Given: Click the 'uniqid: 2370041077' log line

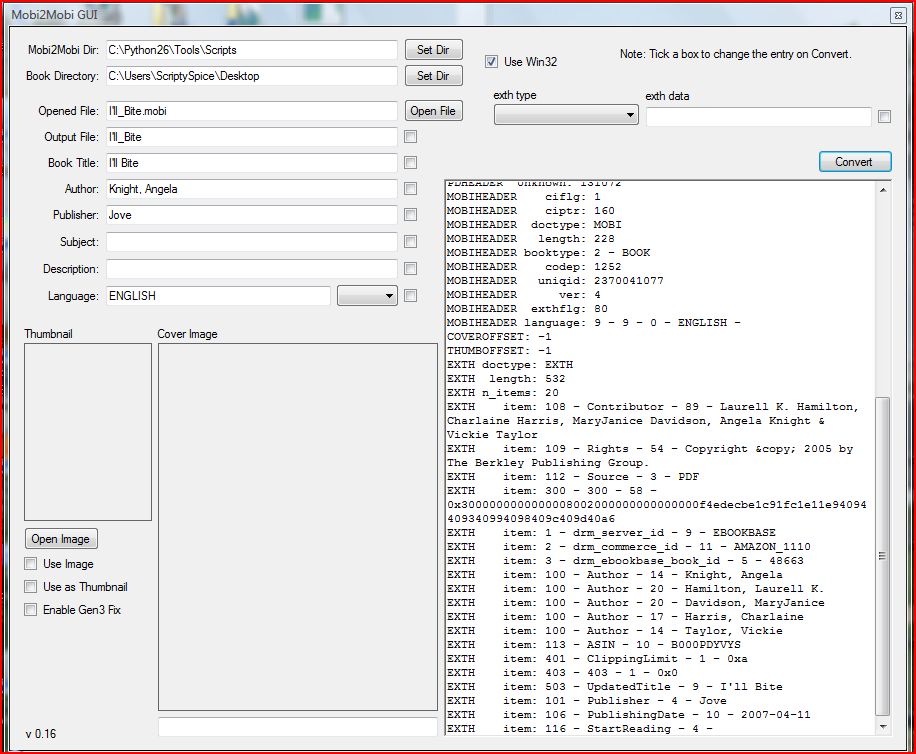Looking at the screenshot, I should click(555, 281).
